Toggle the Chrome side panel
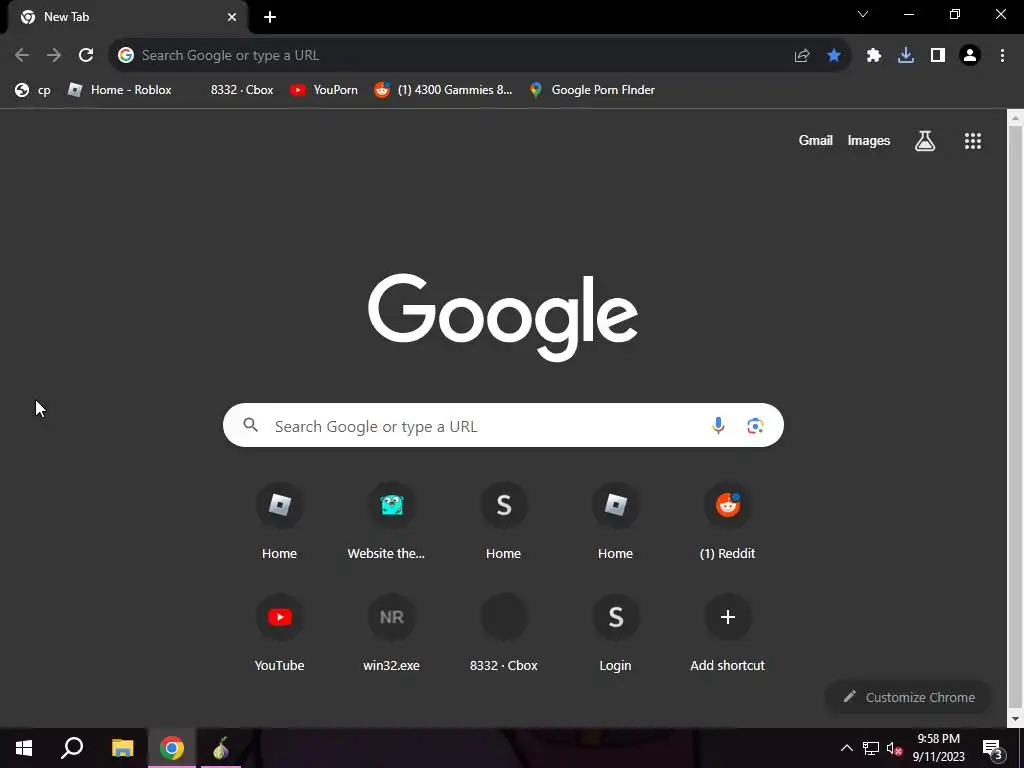1024x768 pixels. click(x=938, y=56)
